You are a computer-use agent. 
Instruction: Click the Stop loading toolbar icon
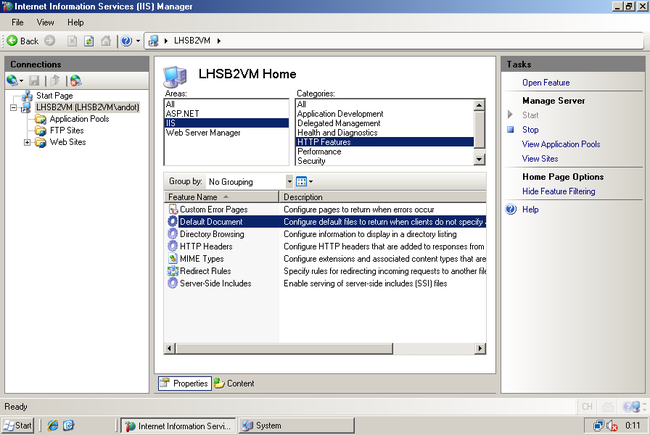click(72, 41)
